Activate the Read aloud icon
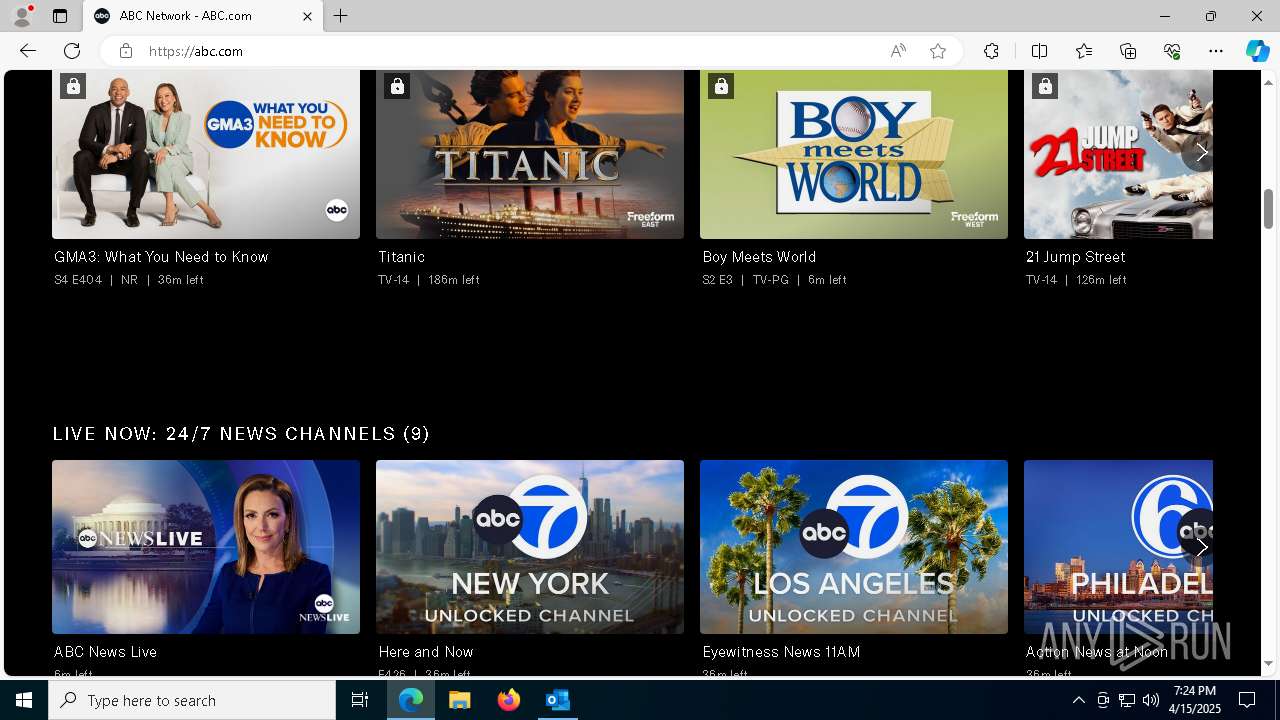1280x720 pixels. (898, 51)
